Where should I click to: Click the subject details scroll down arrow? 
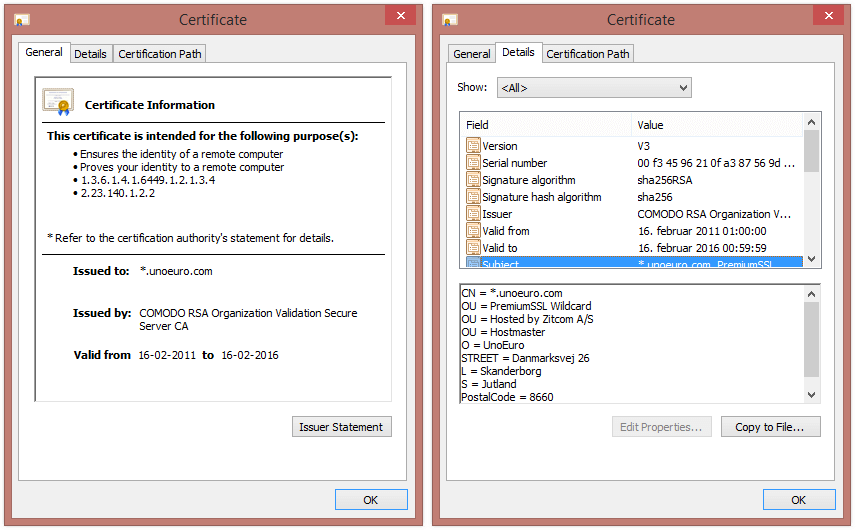tap(811, 395)
